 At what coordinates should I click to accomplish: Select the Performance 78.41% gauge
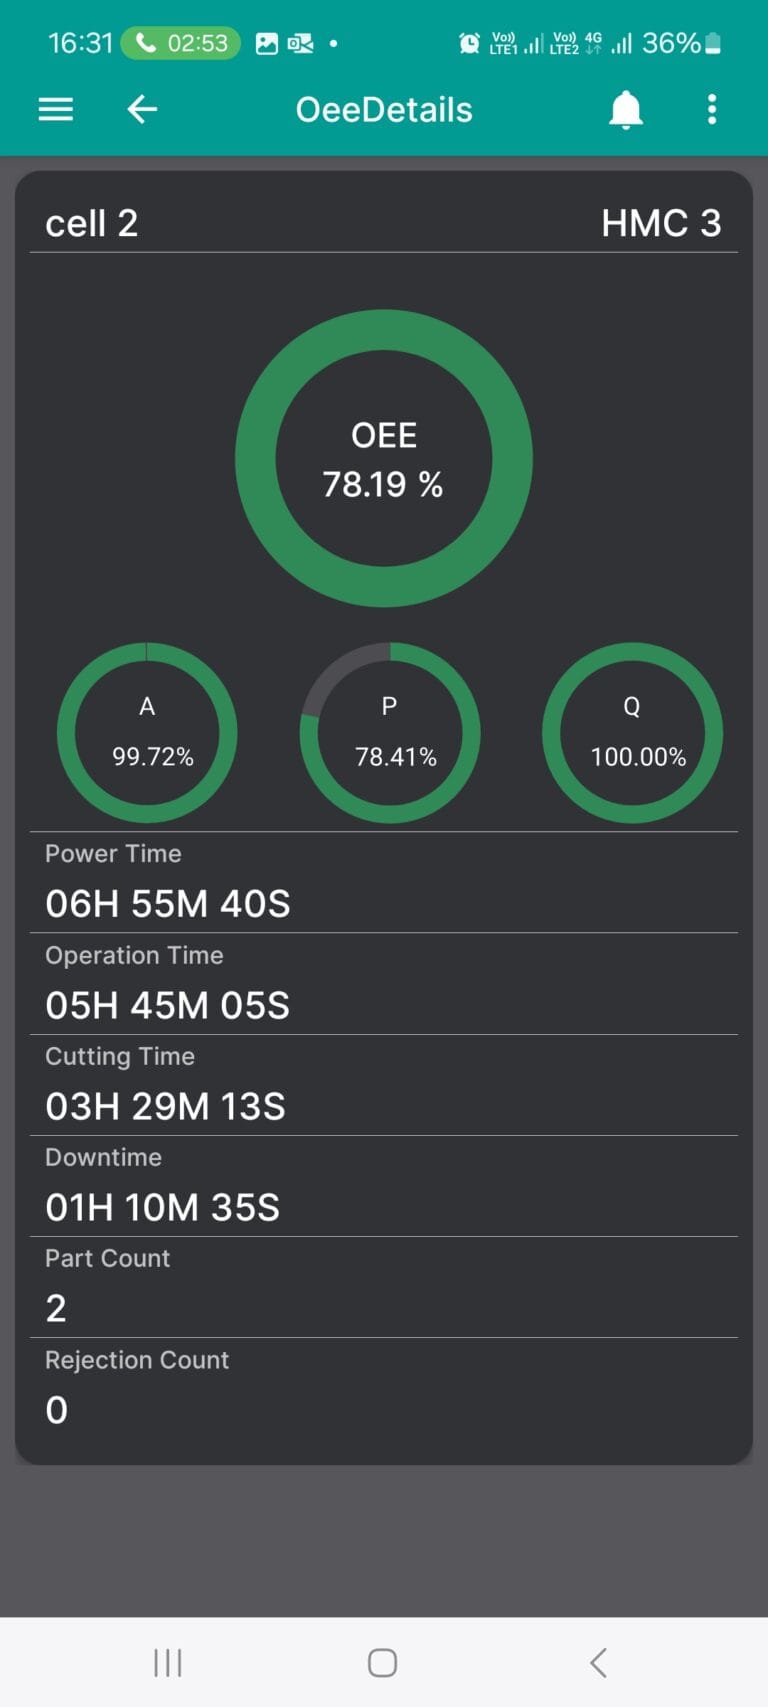point(390,733)
